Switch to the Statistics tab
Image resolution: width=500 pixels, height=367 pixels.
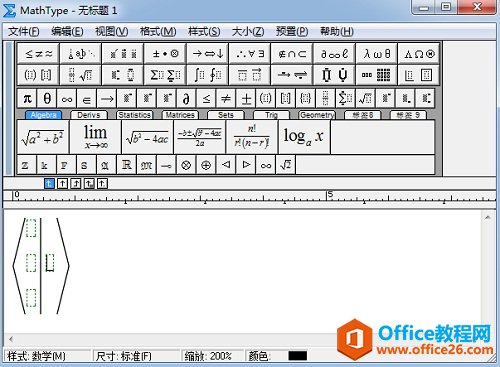click(x=135, y=115)
